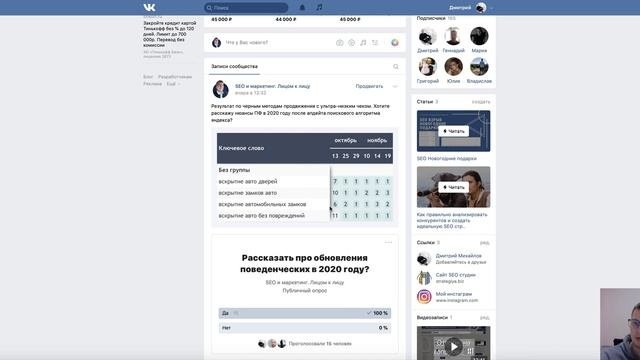Image resolution: width=640 pixels, height=360 pixels.
Task: Click the VK logo in header
Action: tap(149, 7)
